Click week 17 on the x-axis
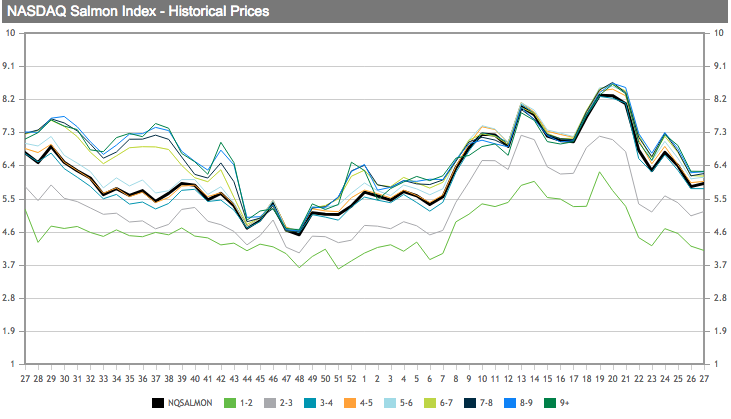 point(573,379)
